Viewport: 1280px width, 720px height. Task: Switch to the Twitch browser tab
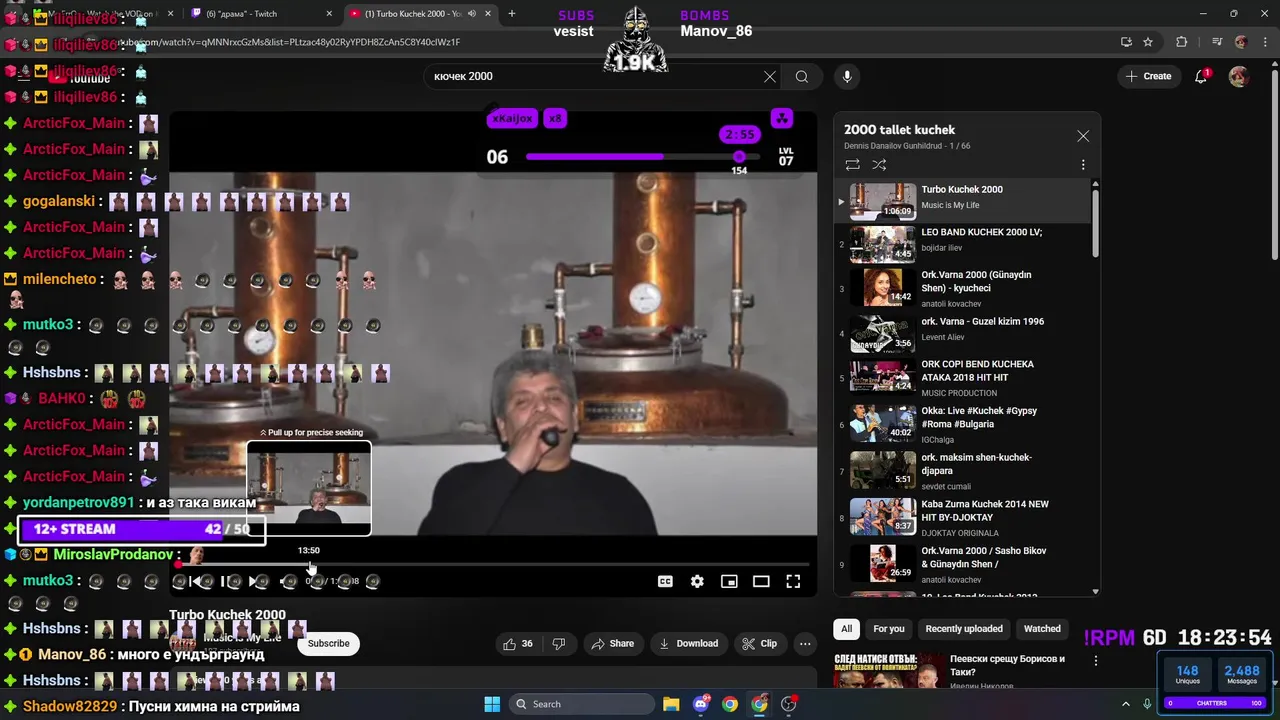pos(262,14)
